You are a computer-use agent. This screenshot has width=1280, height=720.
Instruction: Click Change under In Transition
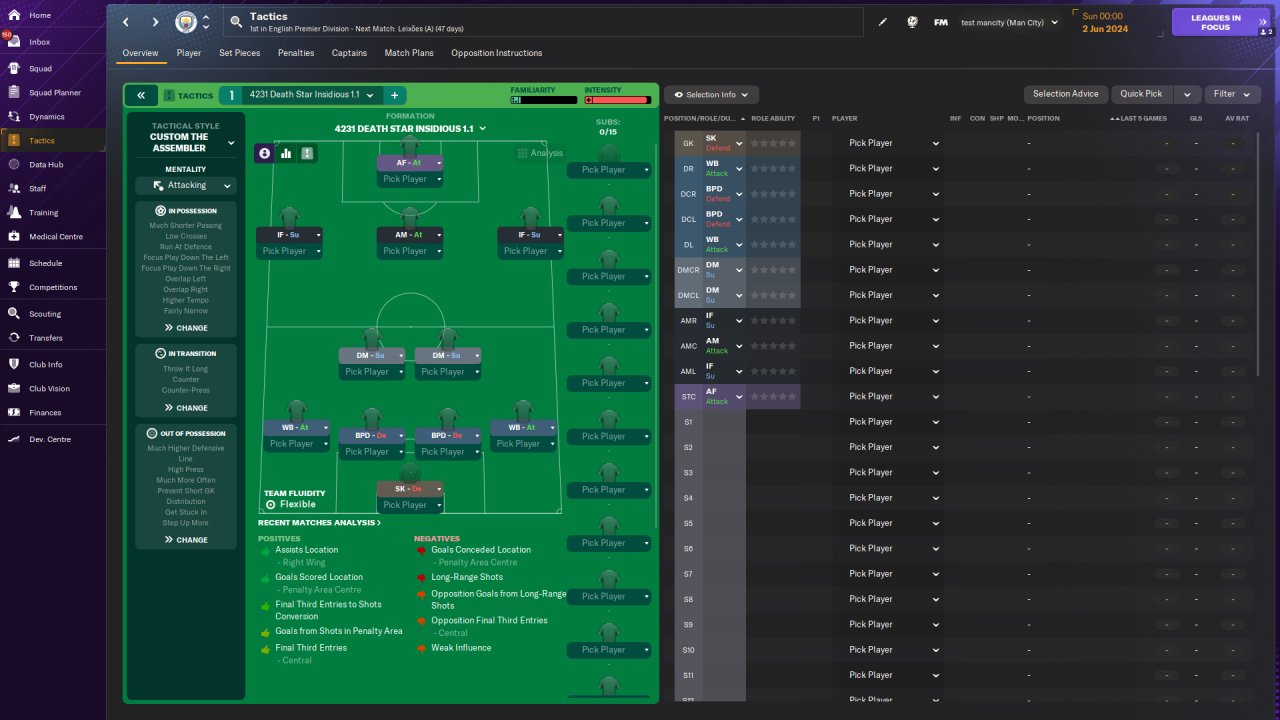[x=186, y=408]
